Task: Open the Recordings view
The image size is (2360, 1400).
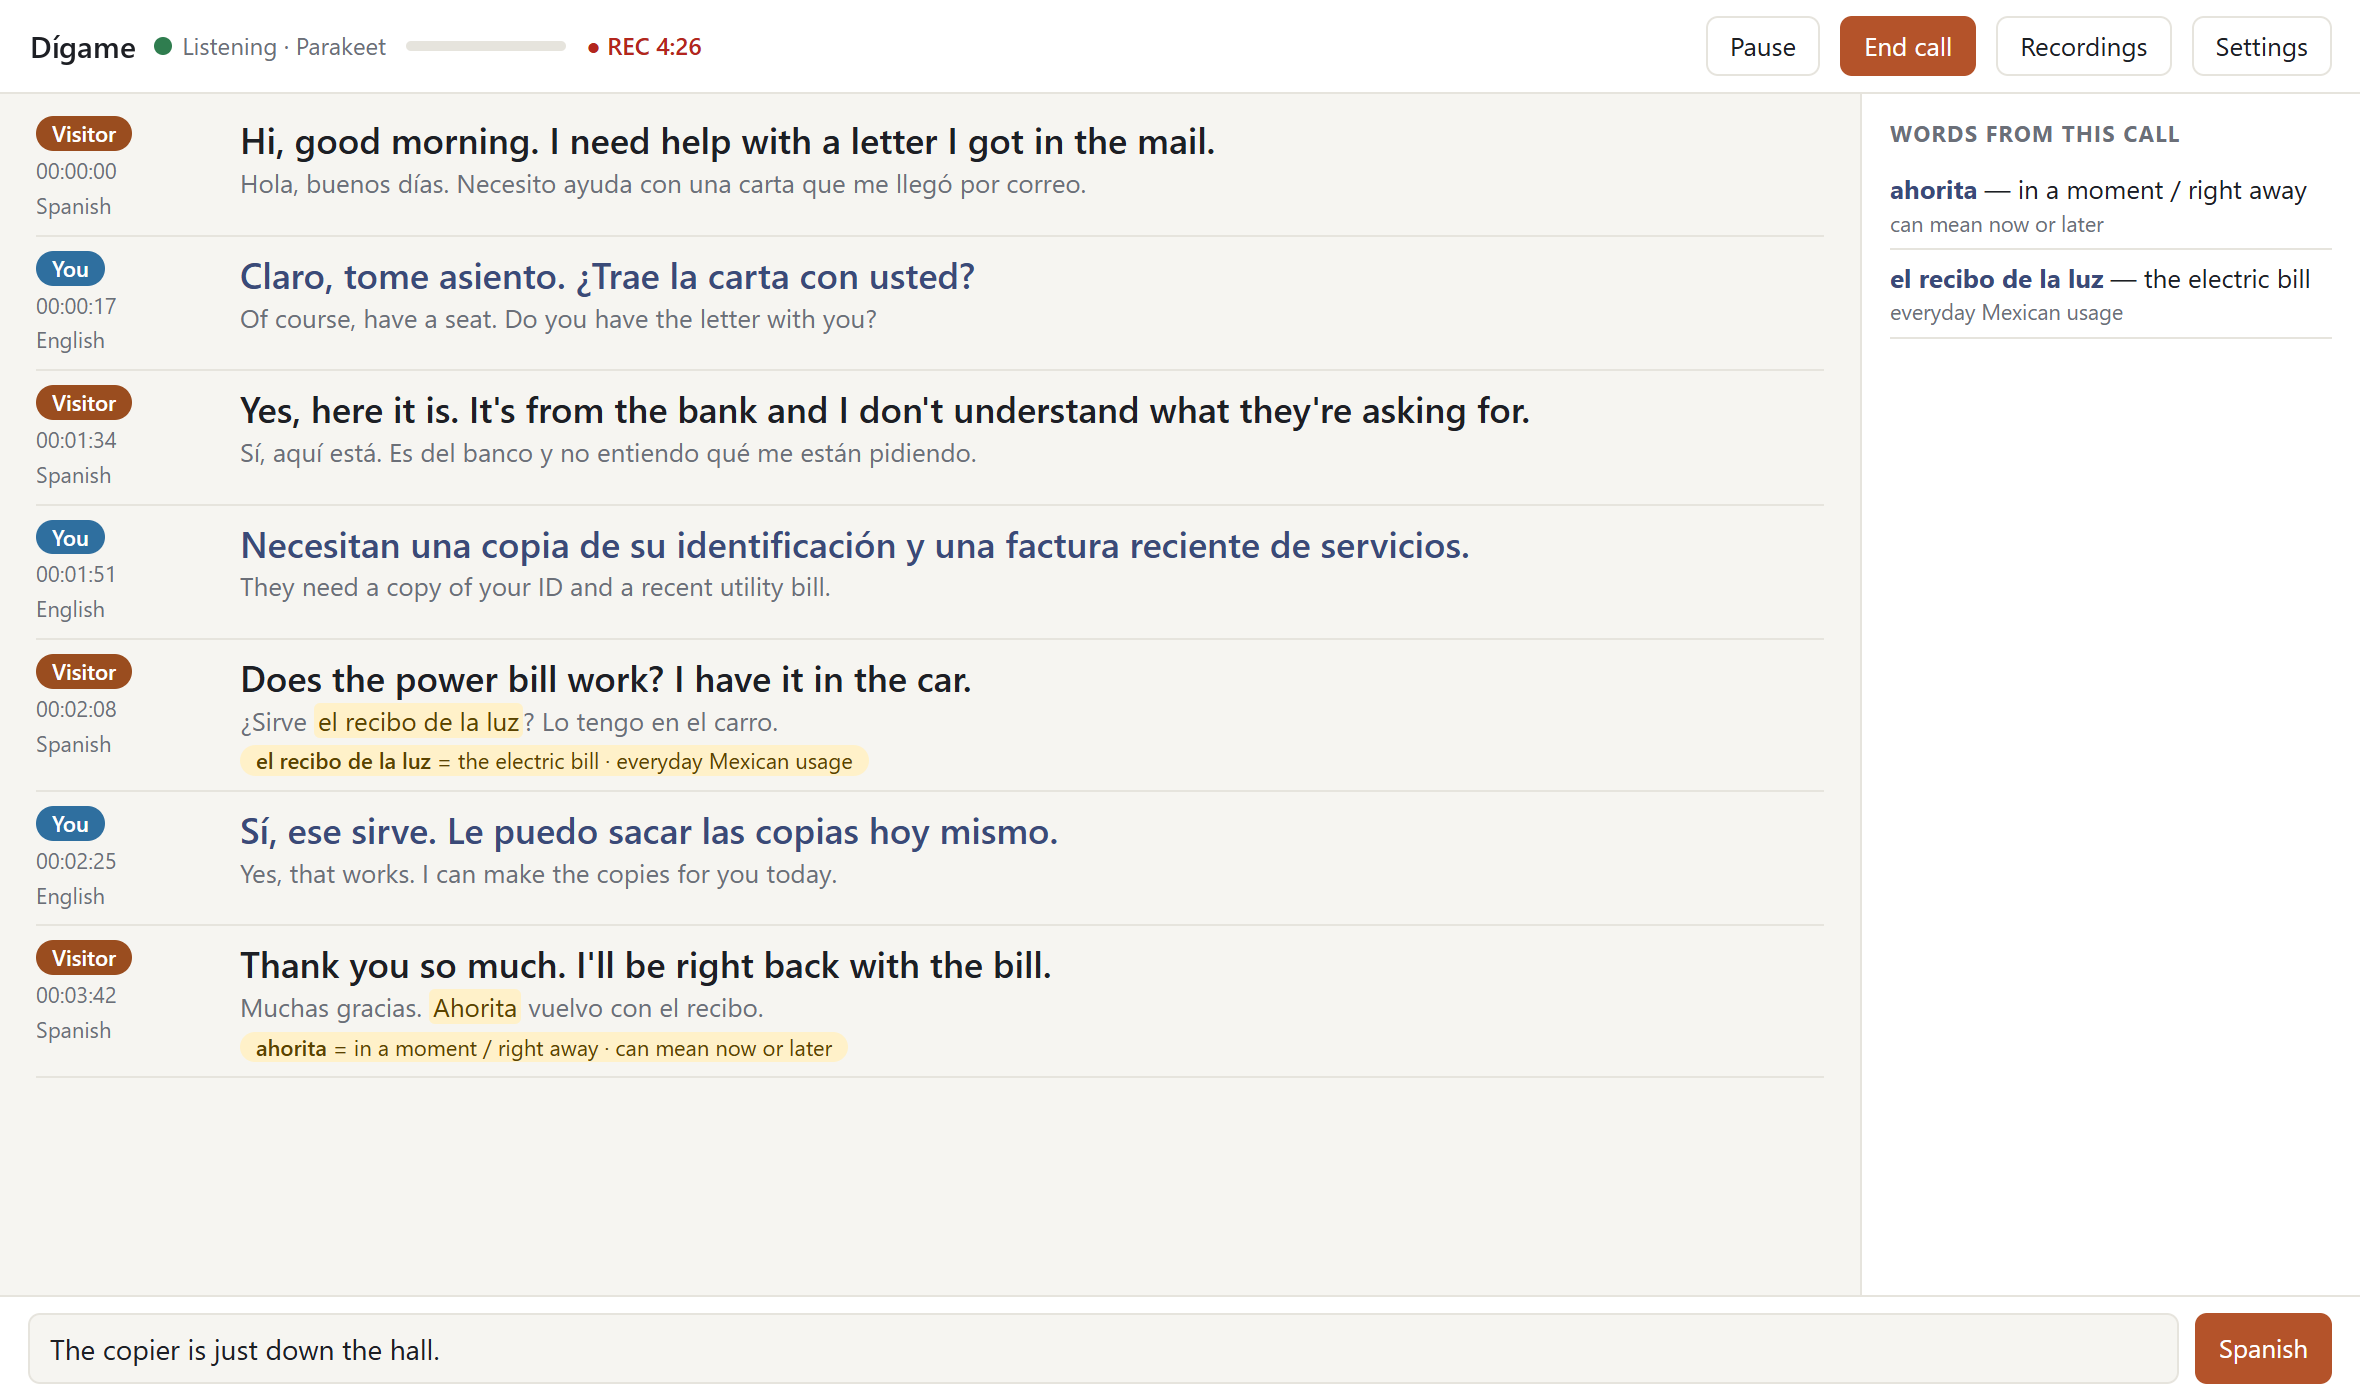Action: 2083,47
